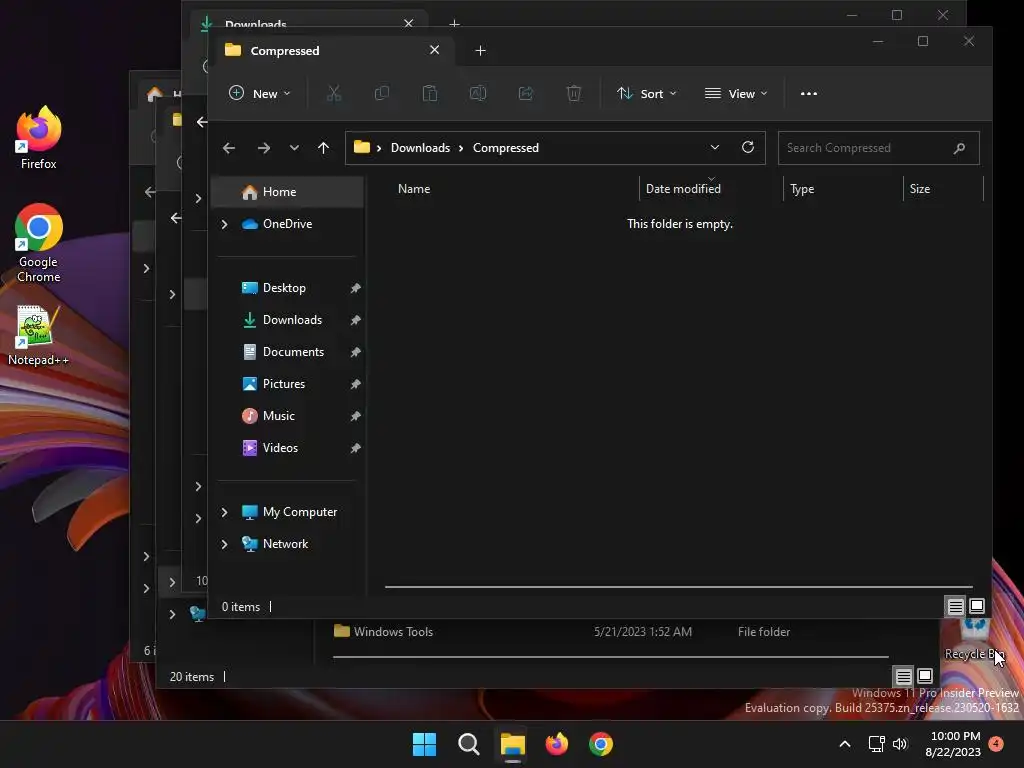The width and height of the screenshot is (1024, 768).
Task: Click the Copy icon in toolbar
Action: (x=381, y=93)
